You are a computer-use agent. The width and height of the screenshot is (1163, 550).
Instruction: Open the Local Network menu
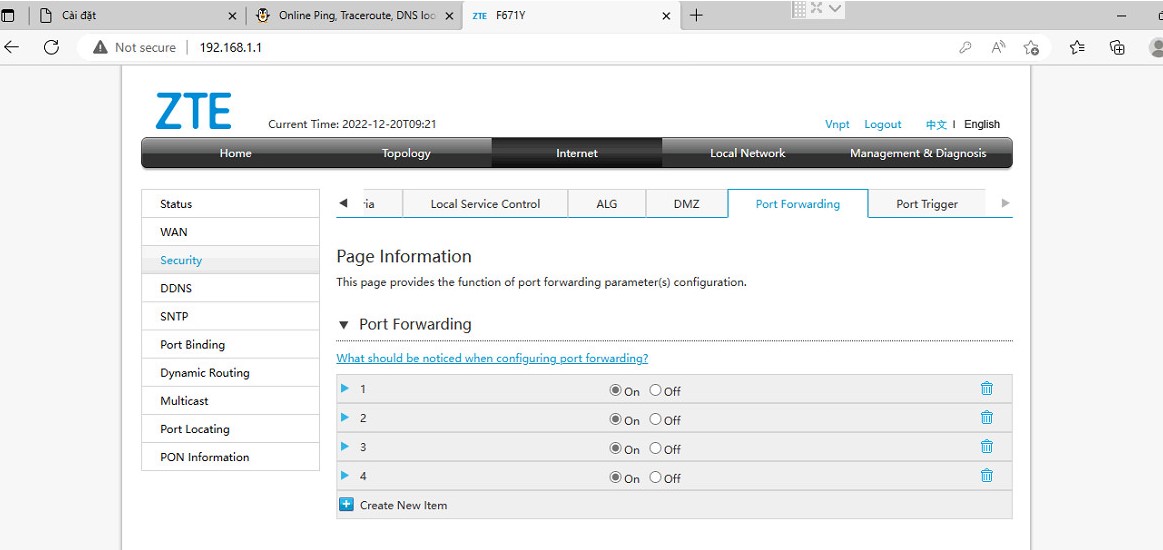click(x=747, y=153)
